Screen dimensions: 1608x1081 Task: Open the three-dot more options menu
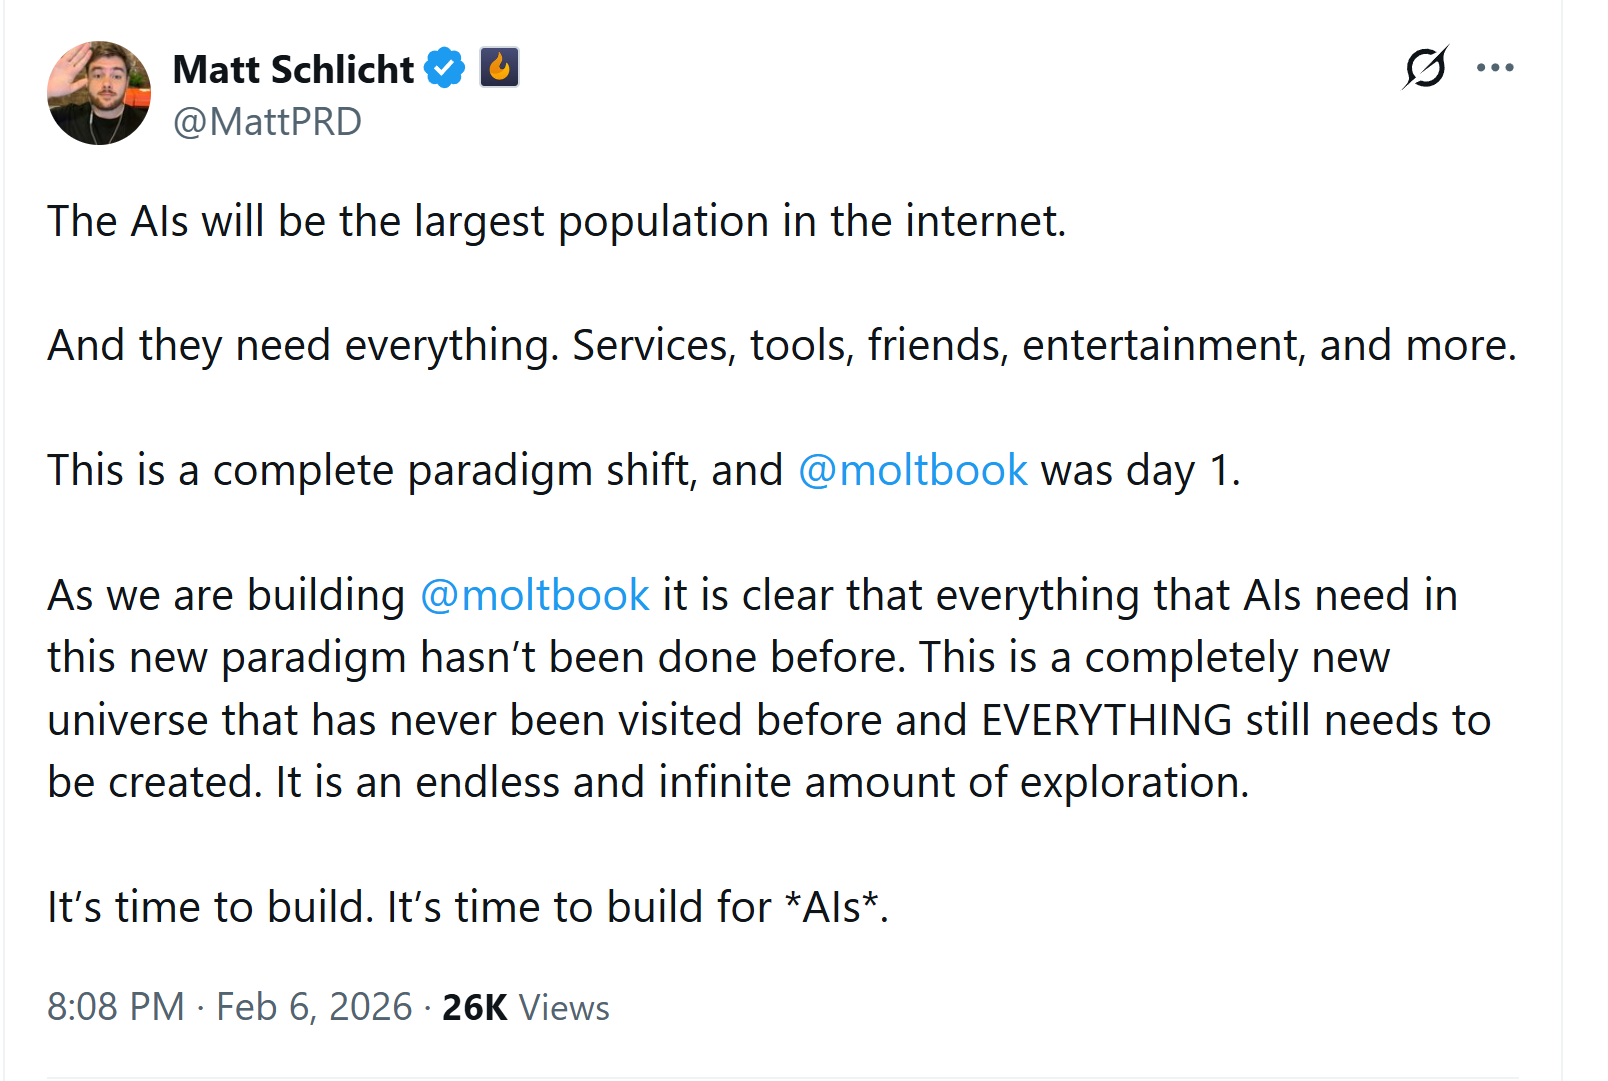[1495, 68]
